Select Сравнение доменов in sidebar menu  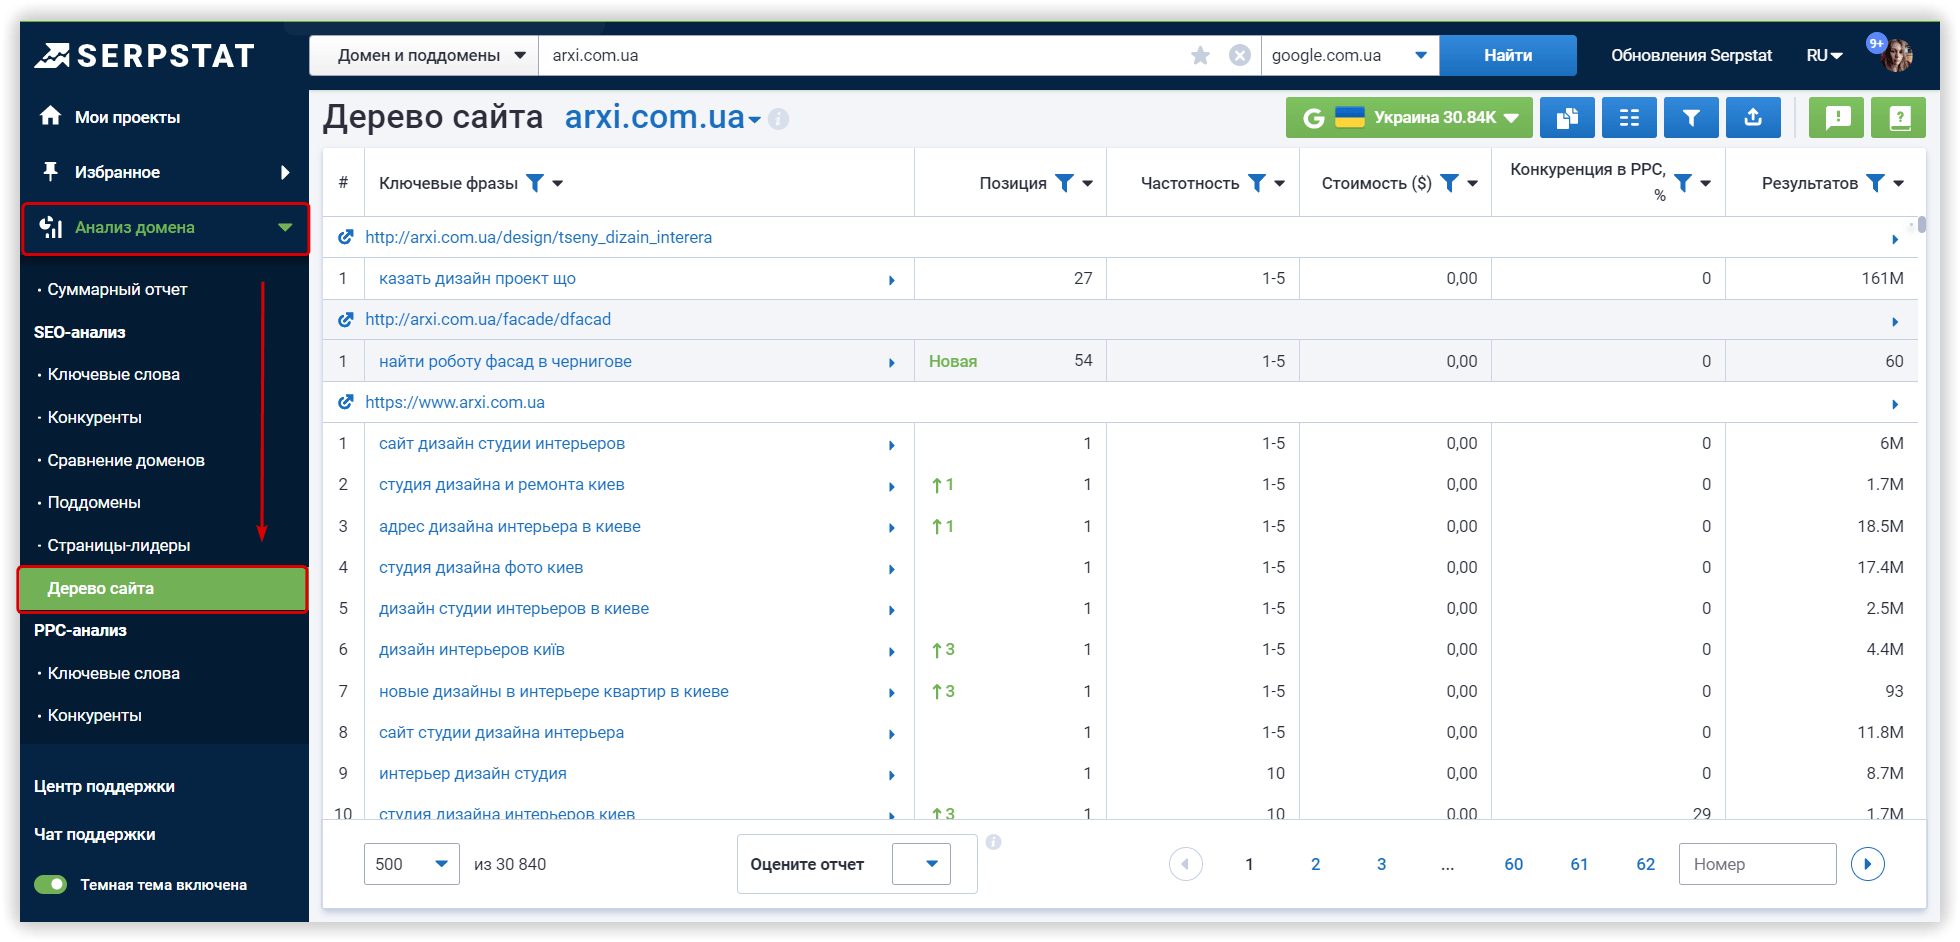point(126,461)
